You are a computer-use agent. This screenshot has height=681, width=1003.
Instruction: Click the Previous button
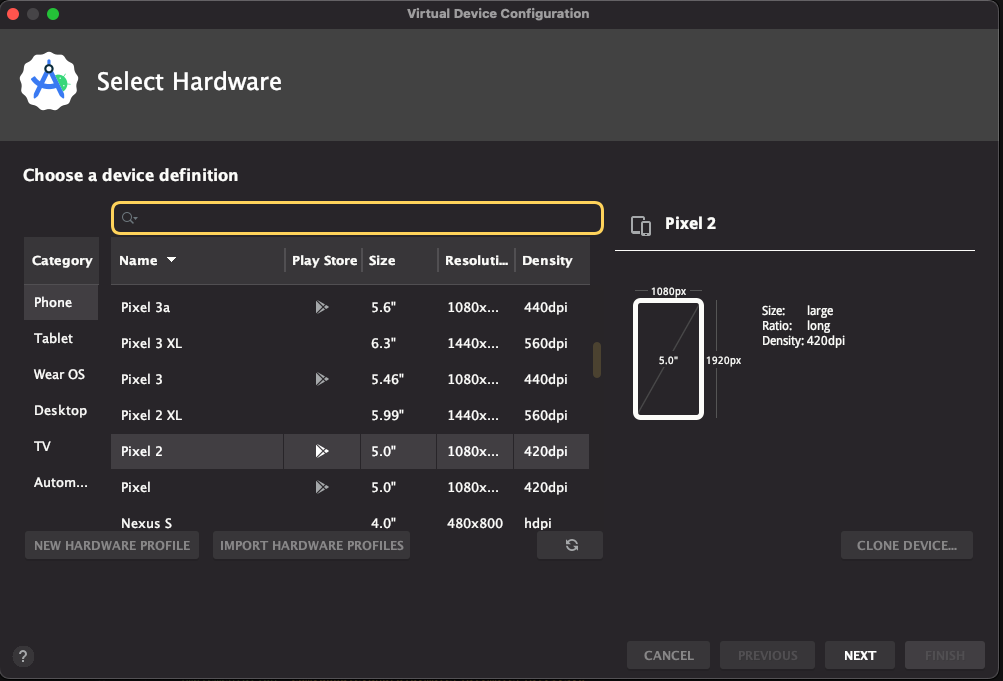click(x=768, y=655)
